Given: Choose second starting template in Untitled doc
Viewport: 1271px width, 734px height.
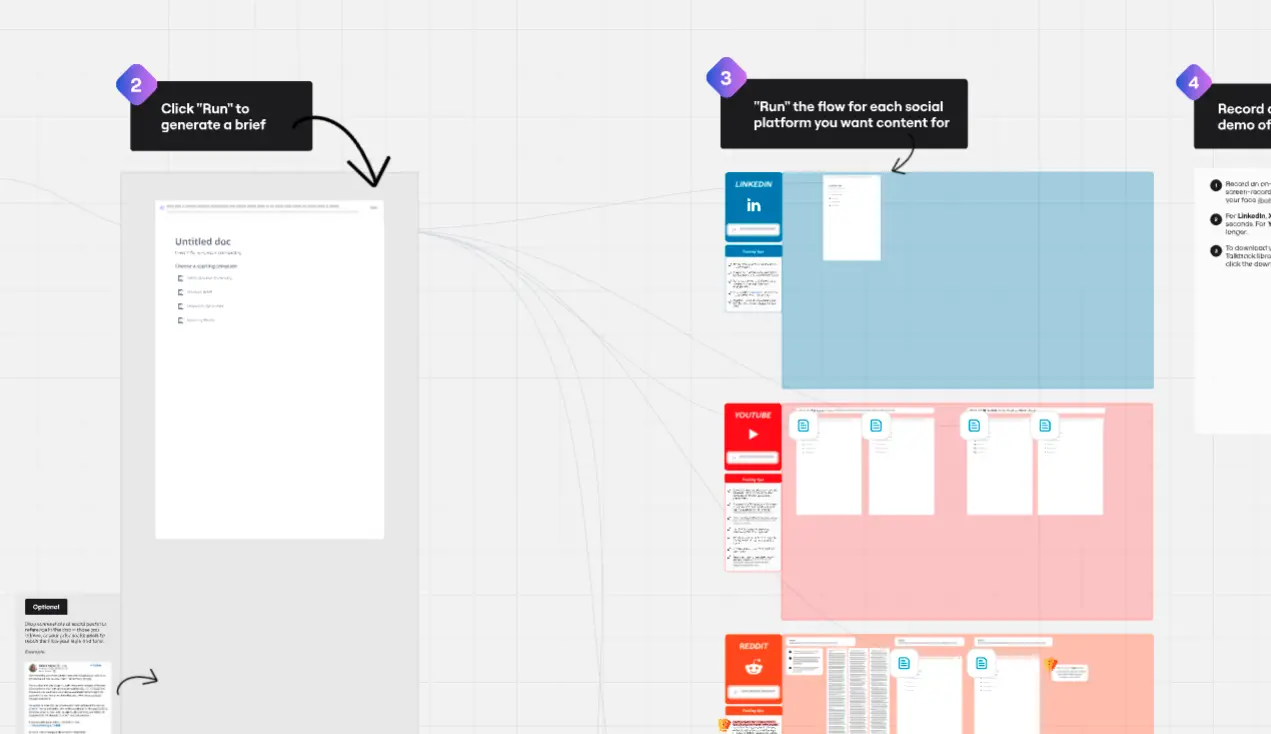Looking at the screenshot, I should [199, 292].
